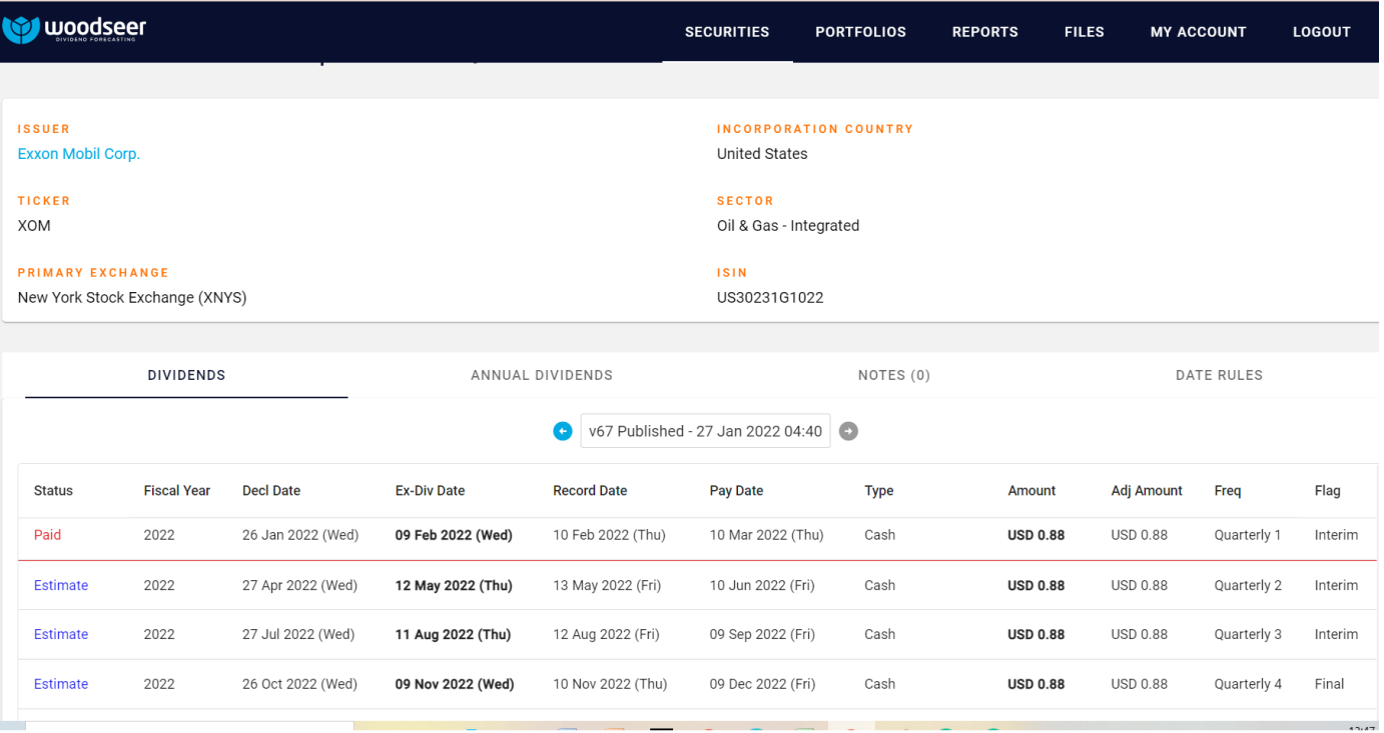Viewport: 1384px width, 733px height.
Task: Select pay date 10 Mar 2022 (Thu)
Action: (767, 535)
